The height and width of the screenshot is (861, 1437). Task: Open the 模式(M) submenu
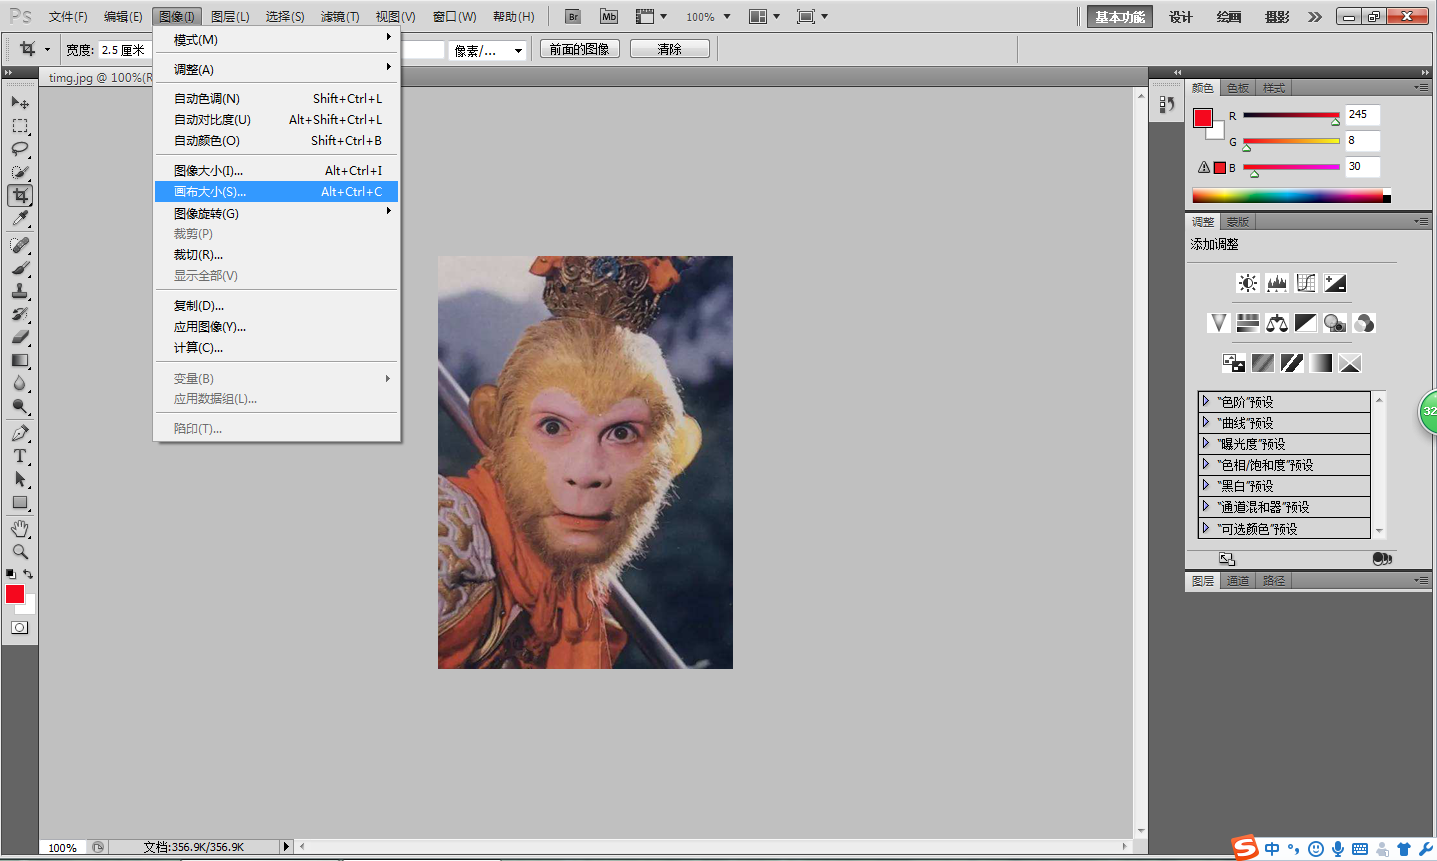coord(277,40)
